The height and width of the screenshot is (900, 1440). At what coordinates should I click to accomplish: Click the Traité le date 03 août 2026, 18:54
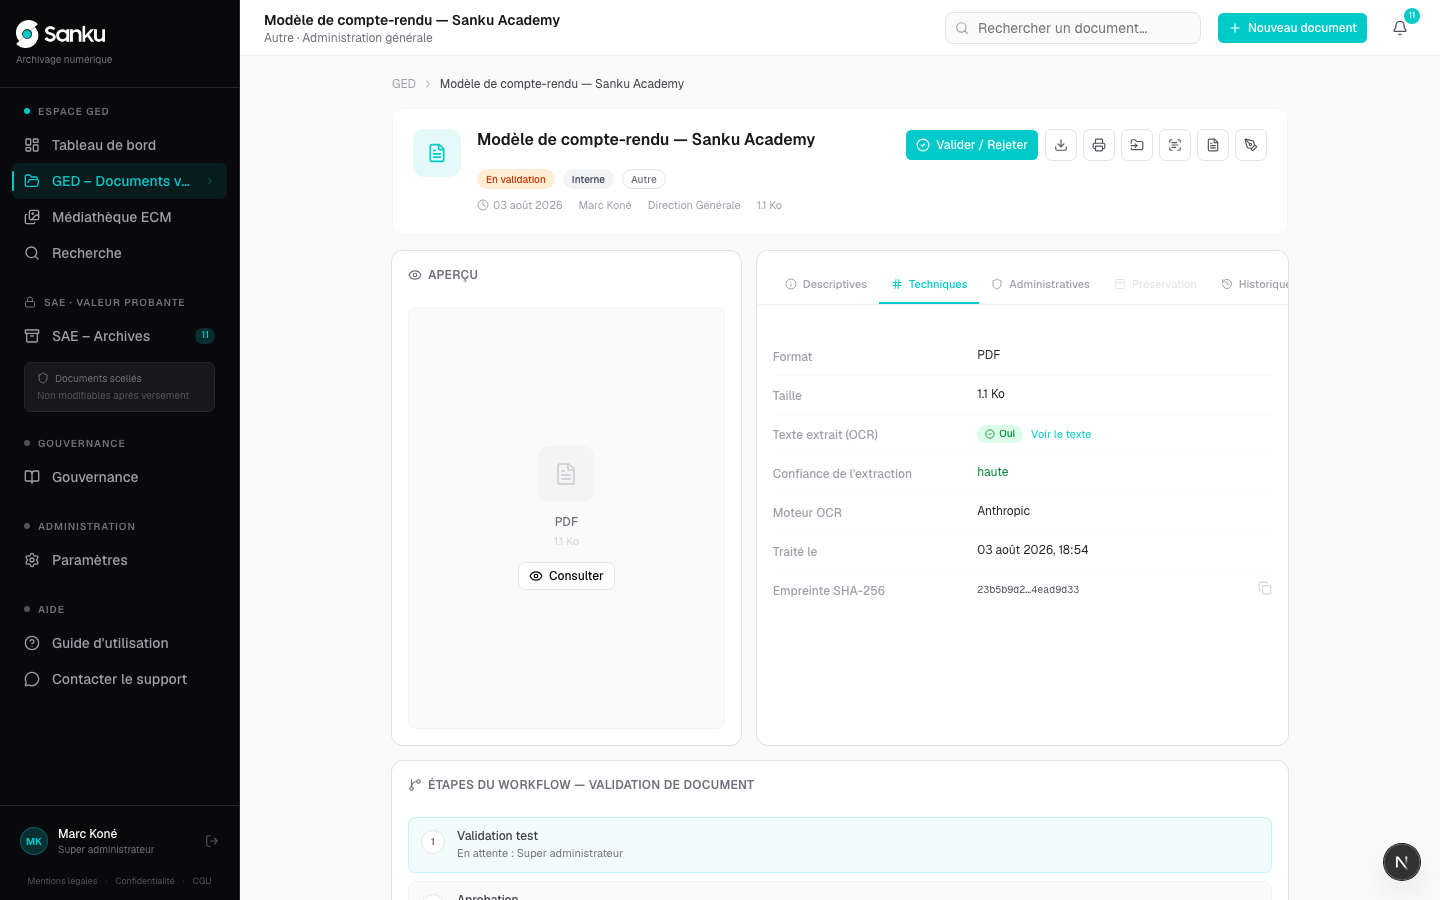coord(1033,550)
